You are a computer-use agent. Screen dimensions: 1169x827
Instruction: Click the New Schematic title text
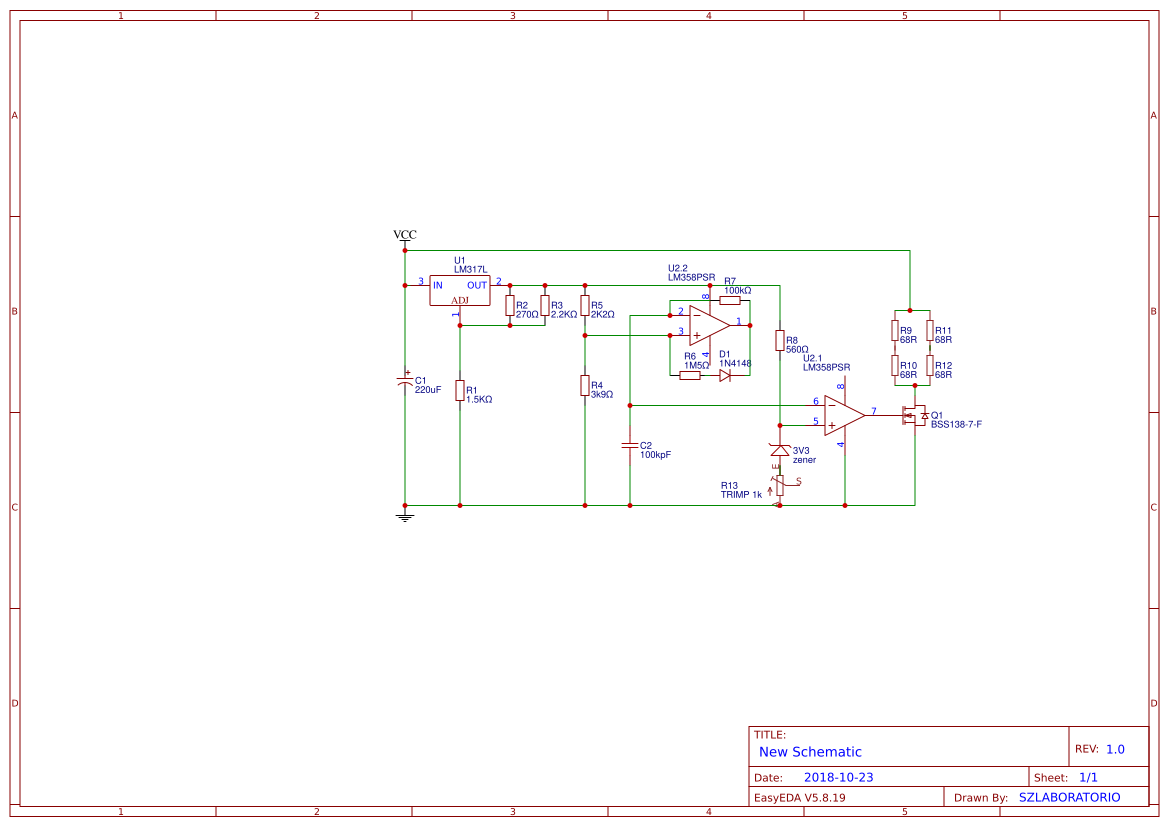810,752
